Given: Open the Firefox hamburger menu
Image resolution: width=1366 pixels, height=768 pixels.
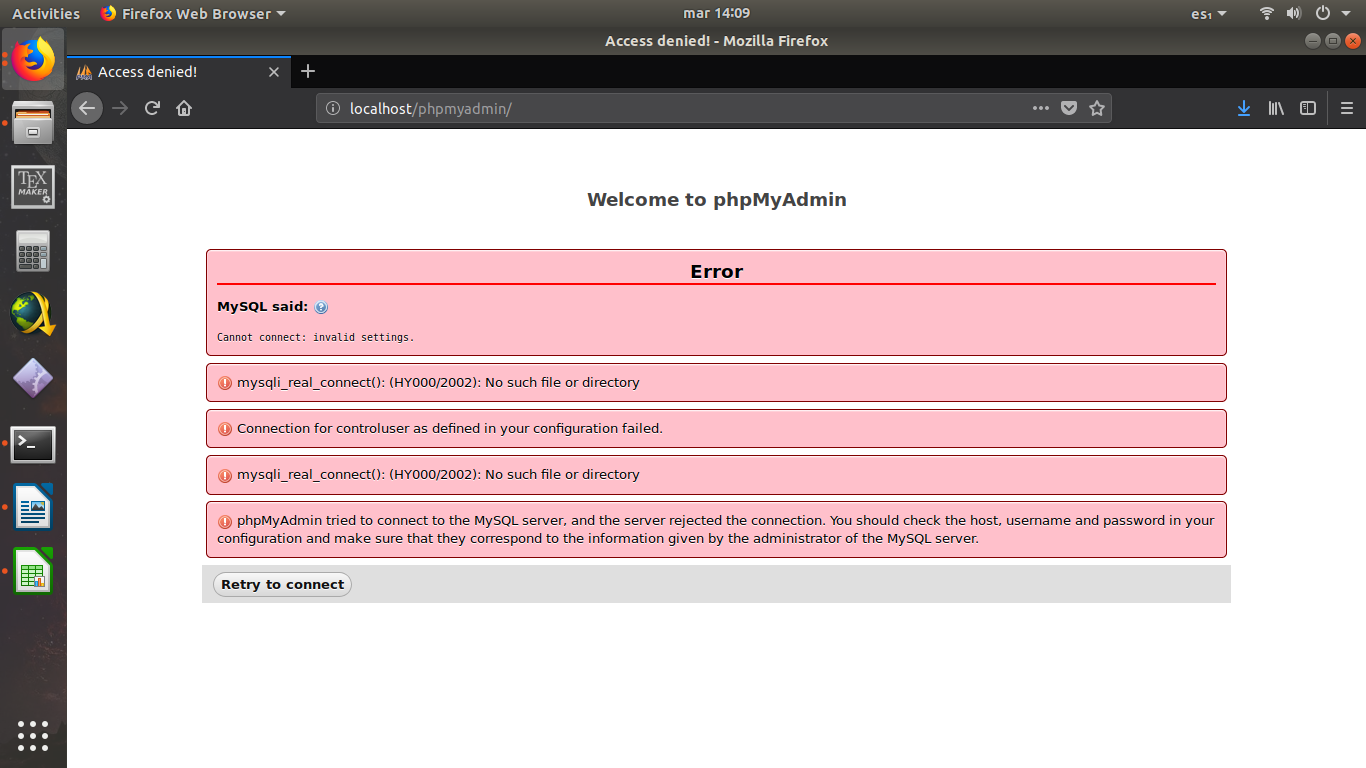Looking at the screenshot, I should (1347, 108).
